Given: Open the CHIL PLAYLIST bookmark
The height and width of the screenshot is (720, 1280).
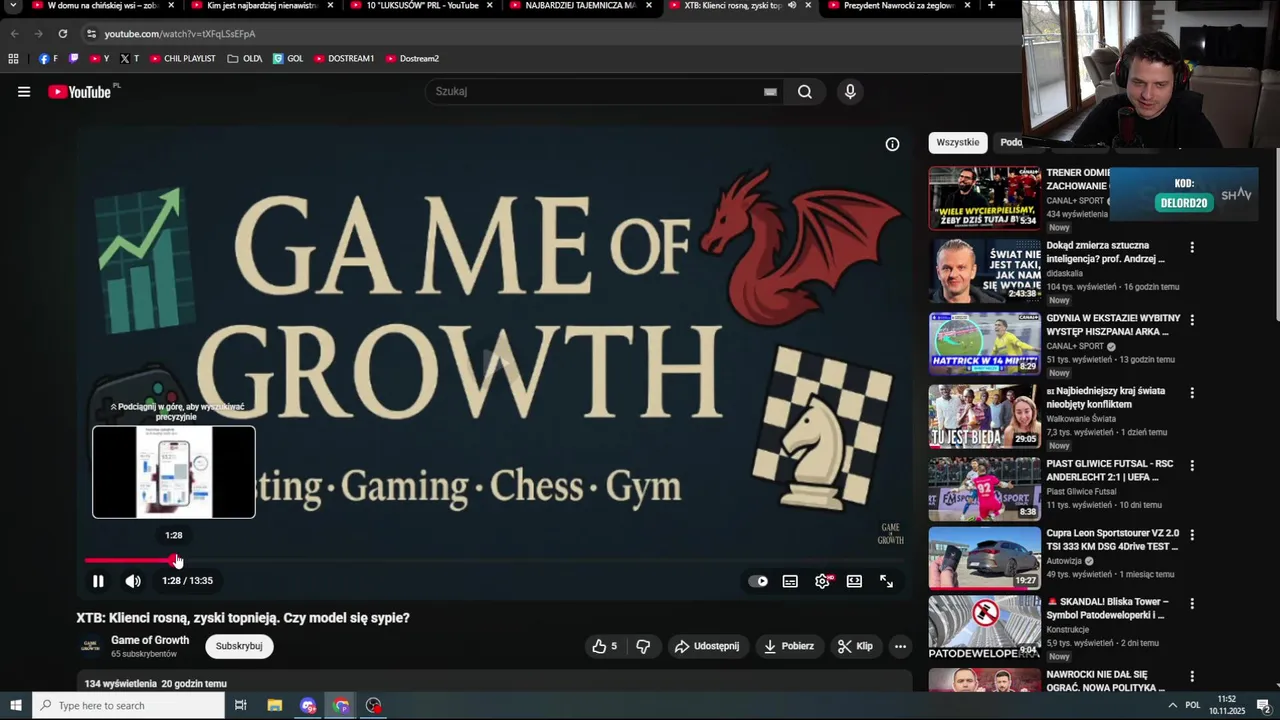Looking at the screenshot, I should [183, 59].
